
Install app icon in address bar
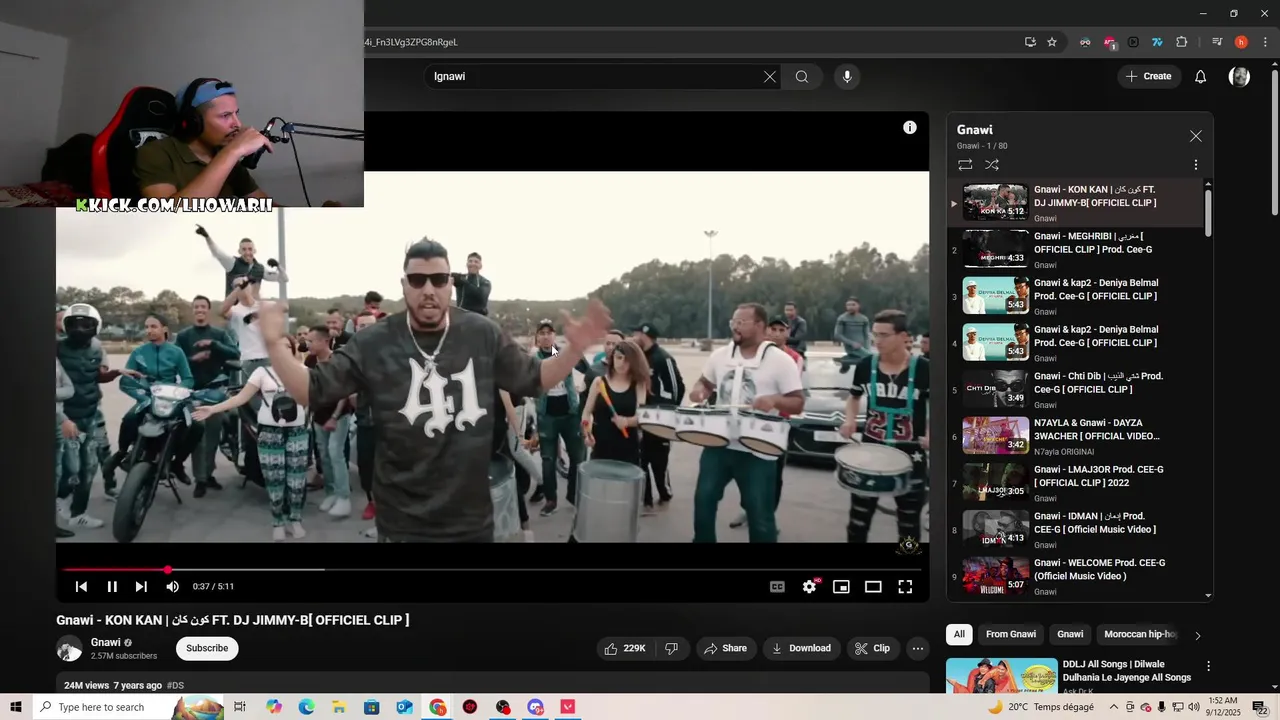[x=1030, y=42]
